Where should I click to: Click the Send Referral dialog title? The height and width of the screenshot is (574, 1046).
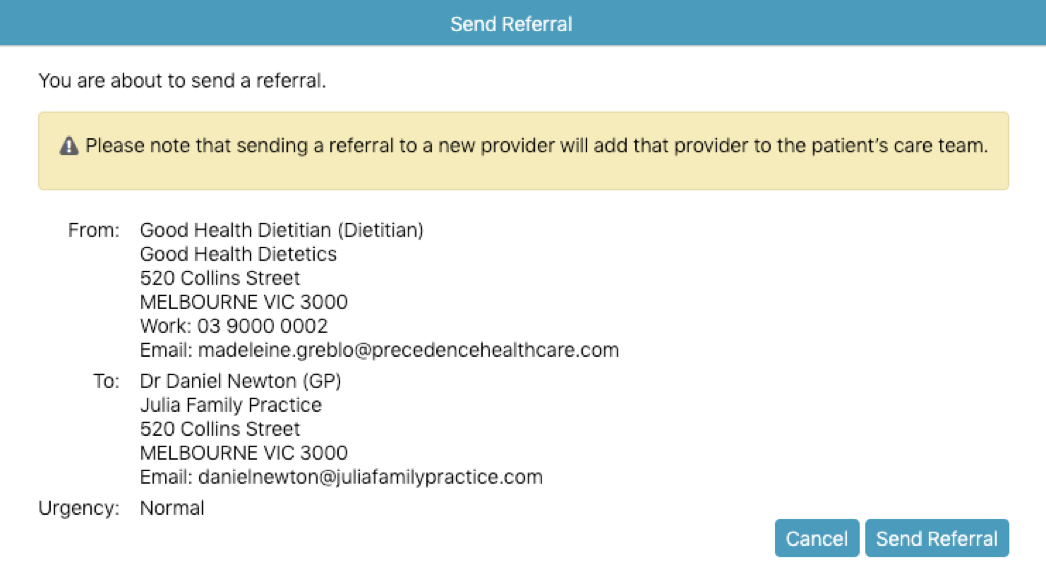tap(511, 24)
